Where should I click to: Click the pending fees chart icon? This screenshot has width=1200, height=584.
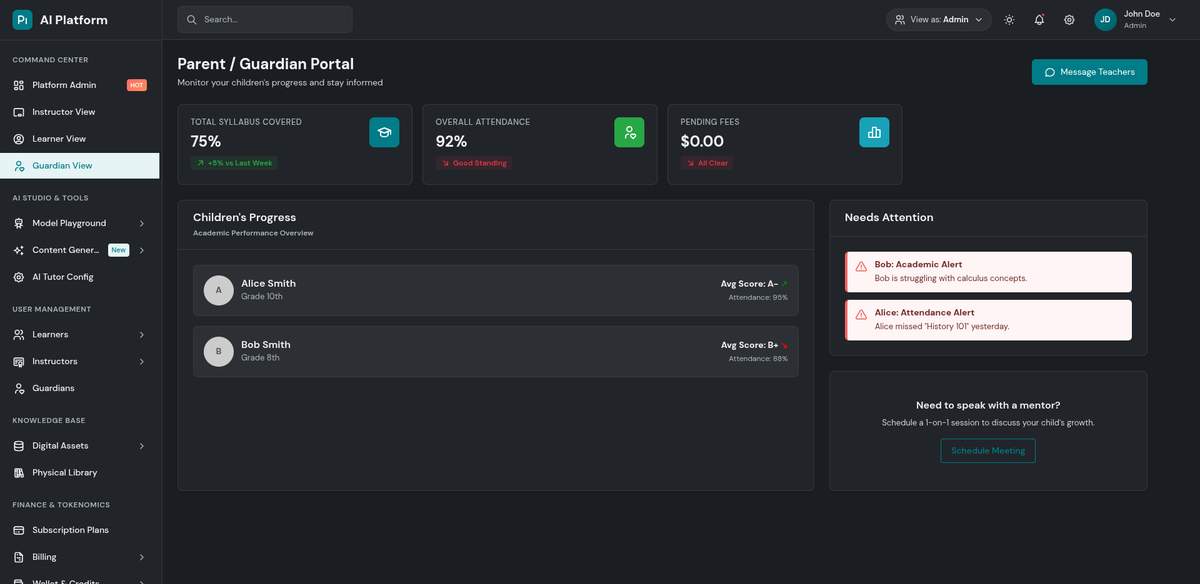pos(874,132)
